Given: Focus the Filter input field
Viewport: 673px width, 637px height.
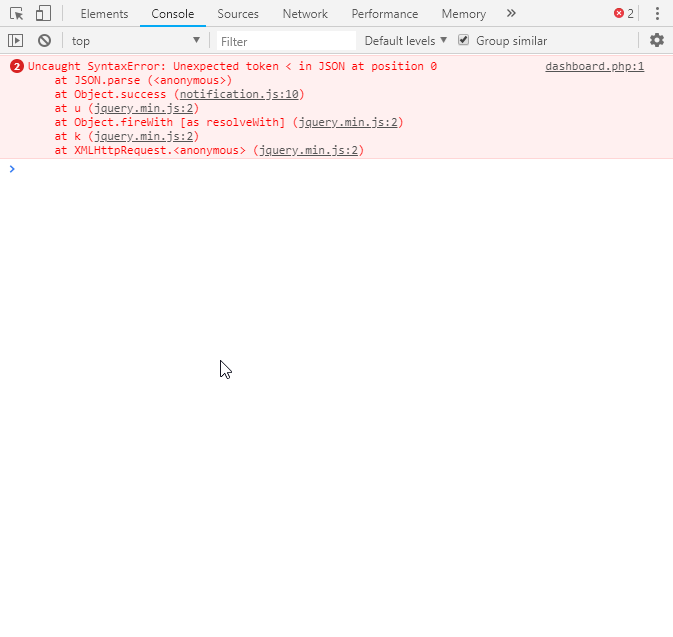Looking at the screenshot, I should click(x=286, y=41).
